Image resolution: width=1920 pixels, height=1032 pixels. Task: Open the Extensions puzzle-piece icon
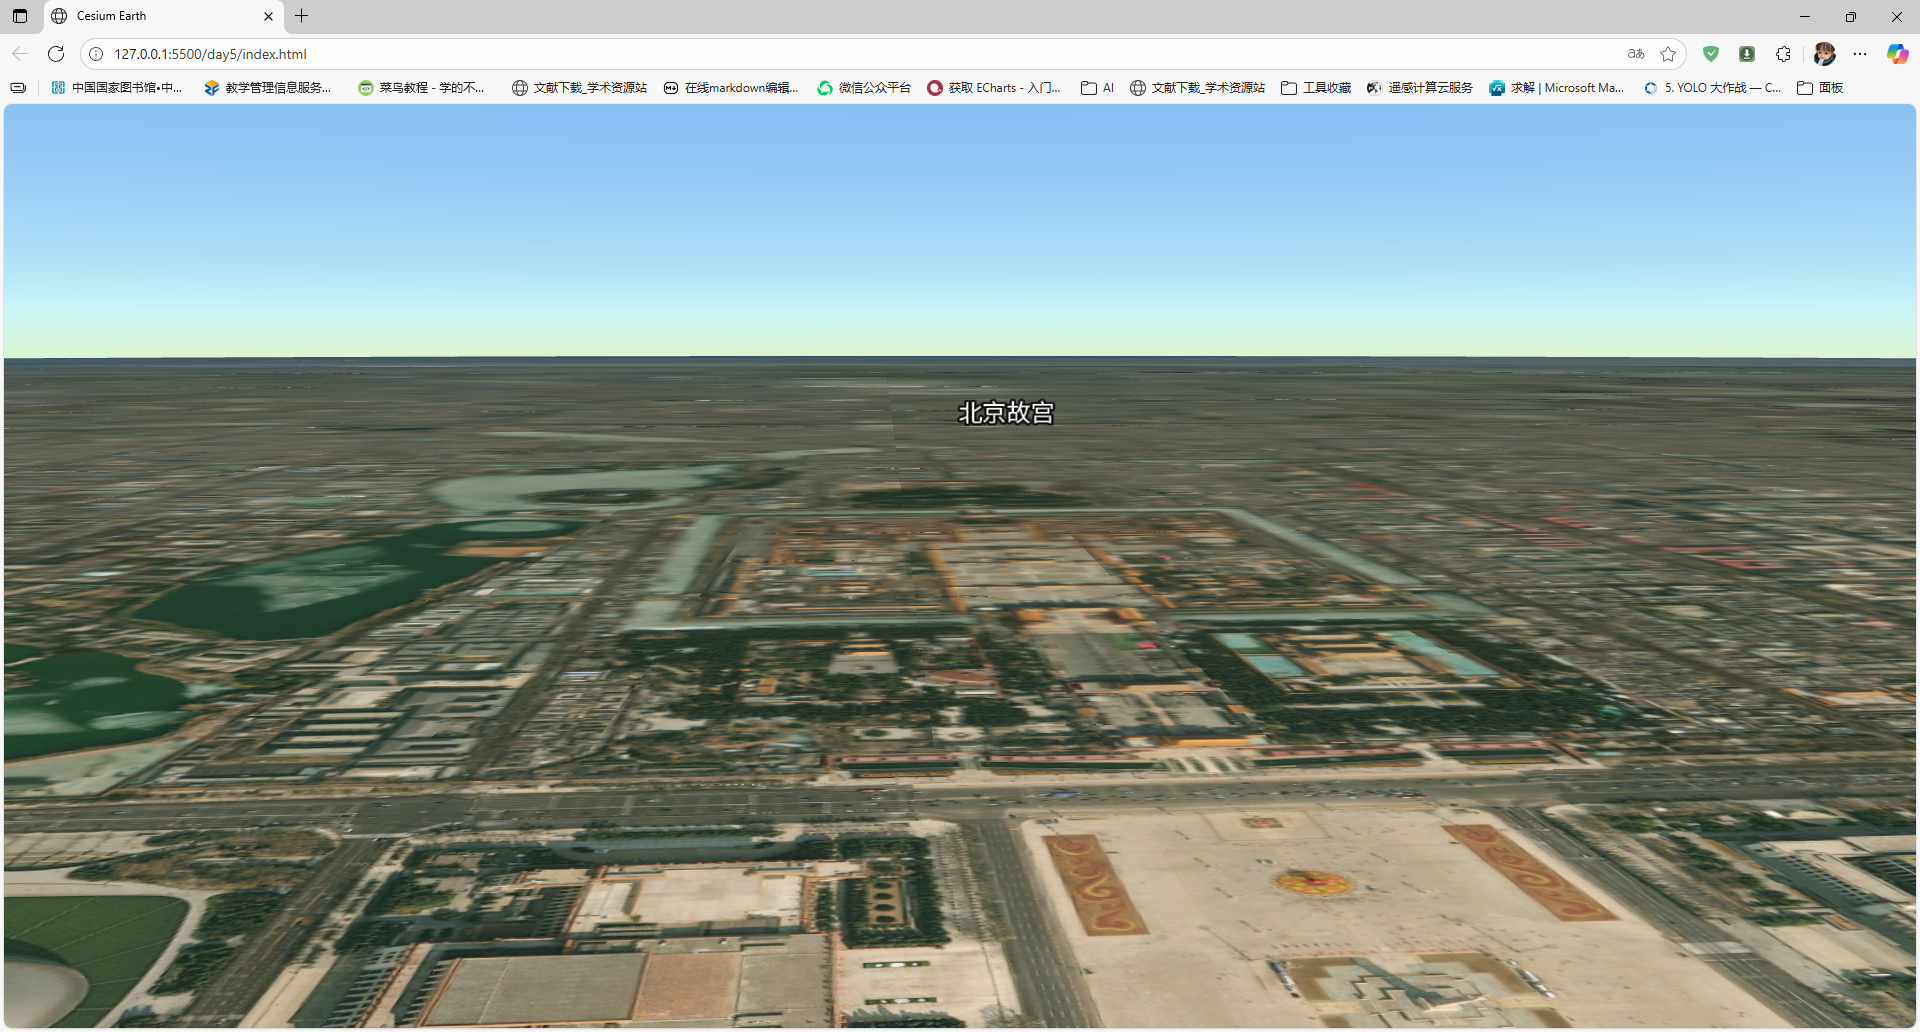[x=1783, y=54]
